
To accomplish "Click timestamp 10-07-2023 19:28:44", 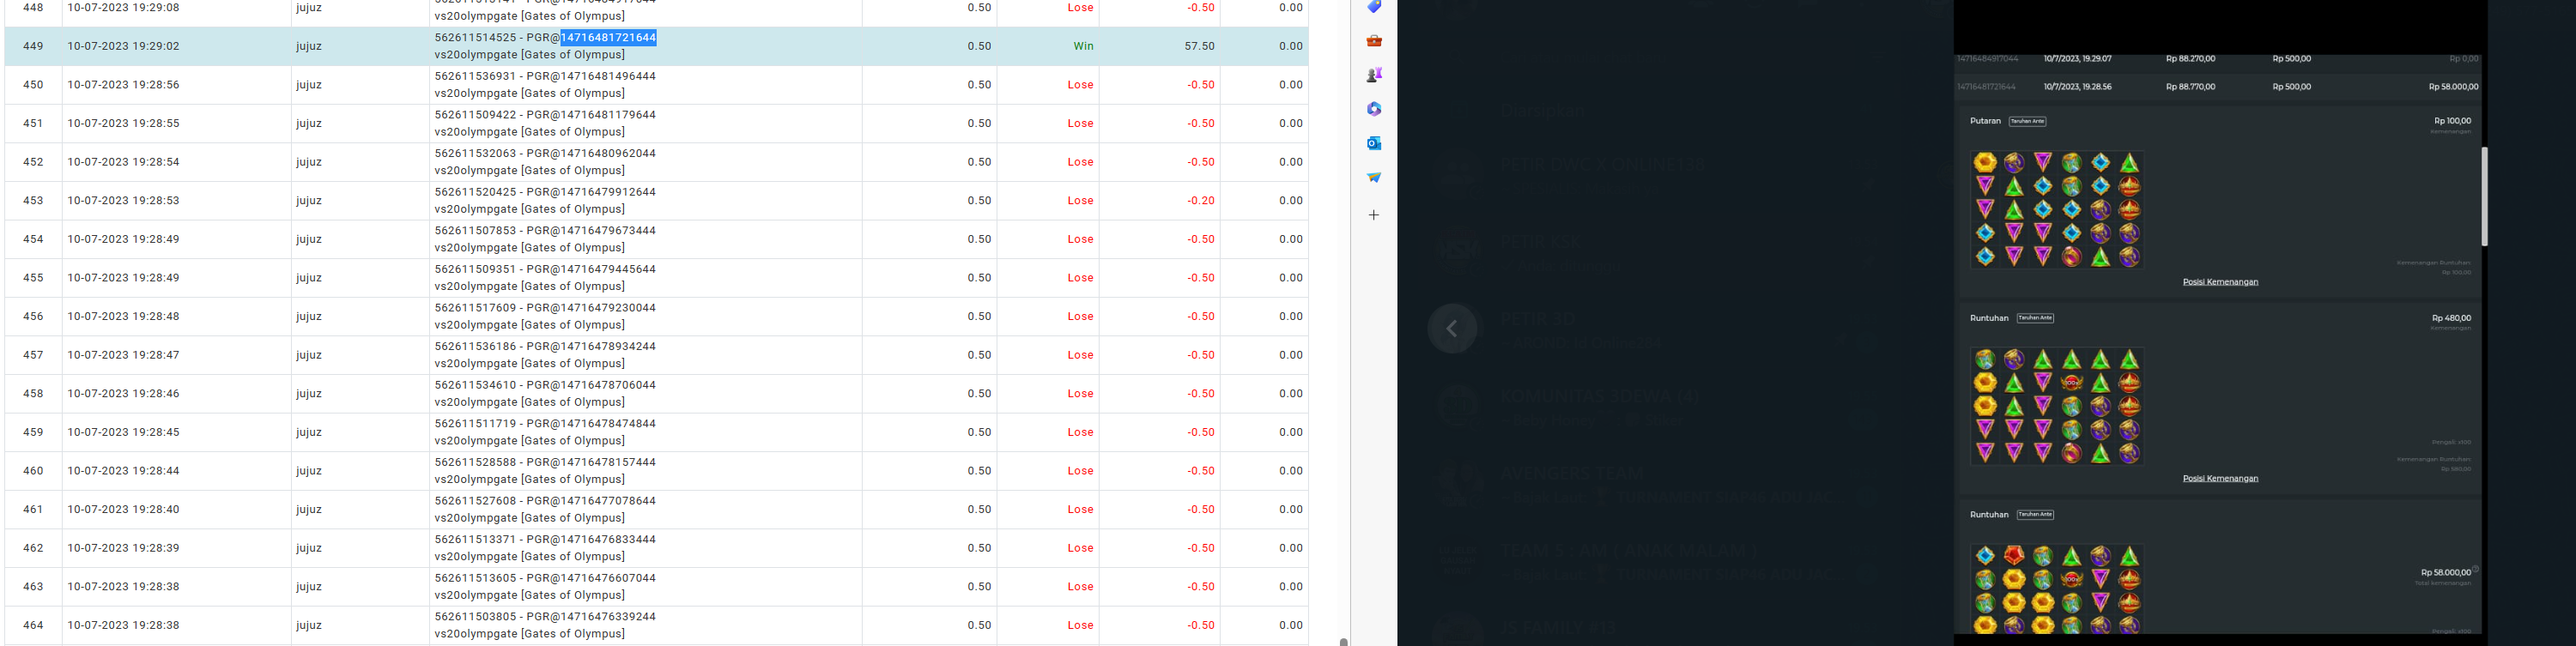I will (x=124, y=471).
